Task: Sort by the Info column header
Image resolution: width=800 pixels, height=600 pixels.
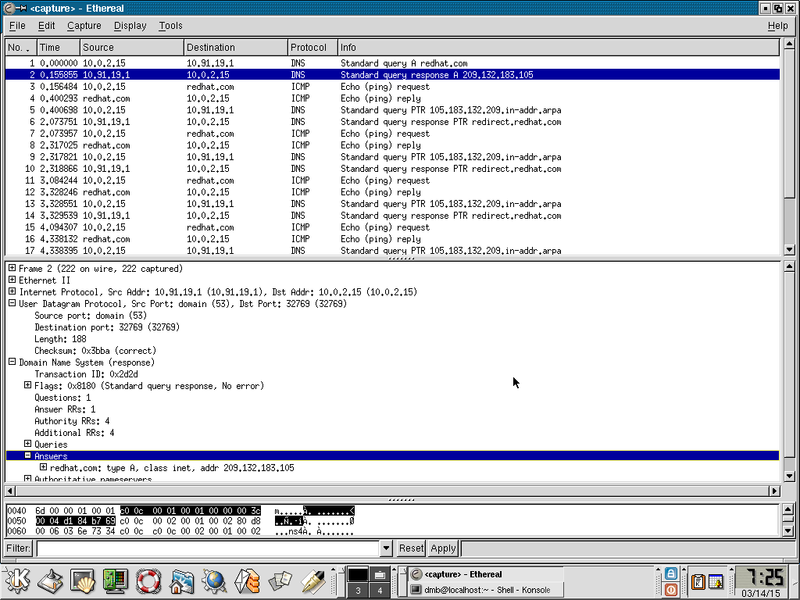Action: click(x=559, y=47)
